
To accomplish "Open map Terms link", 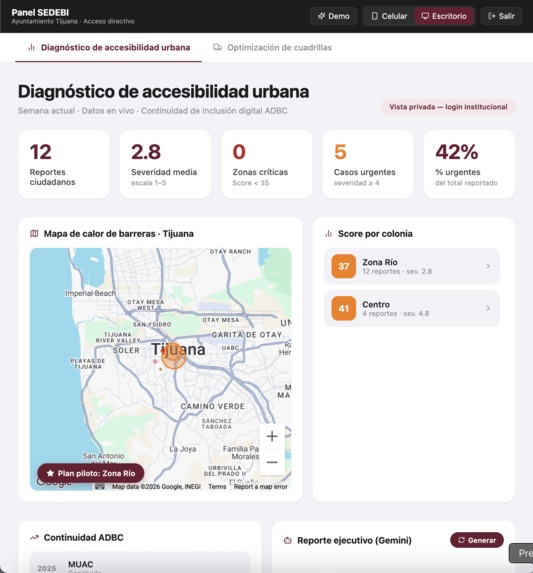I will 217,487.
